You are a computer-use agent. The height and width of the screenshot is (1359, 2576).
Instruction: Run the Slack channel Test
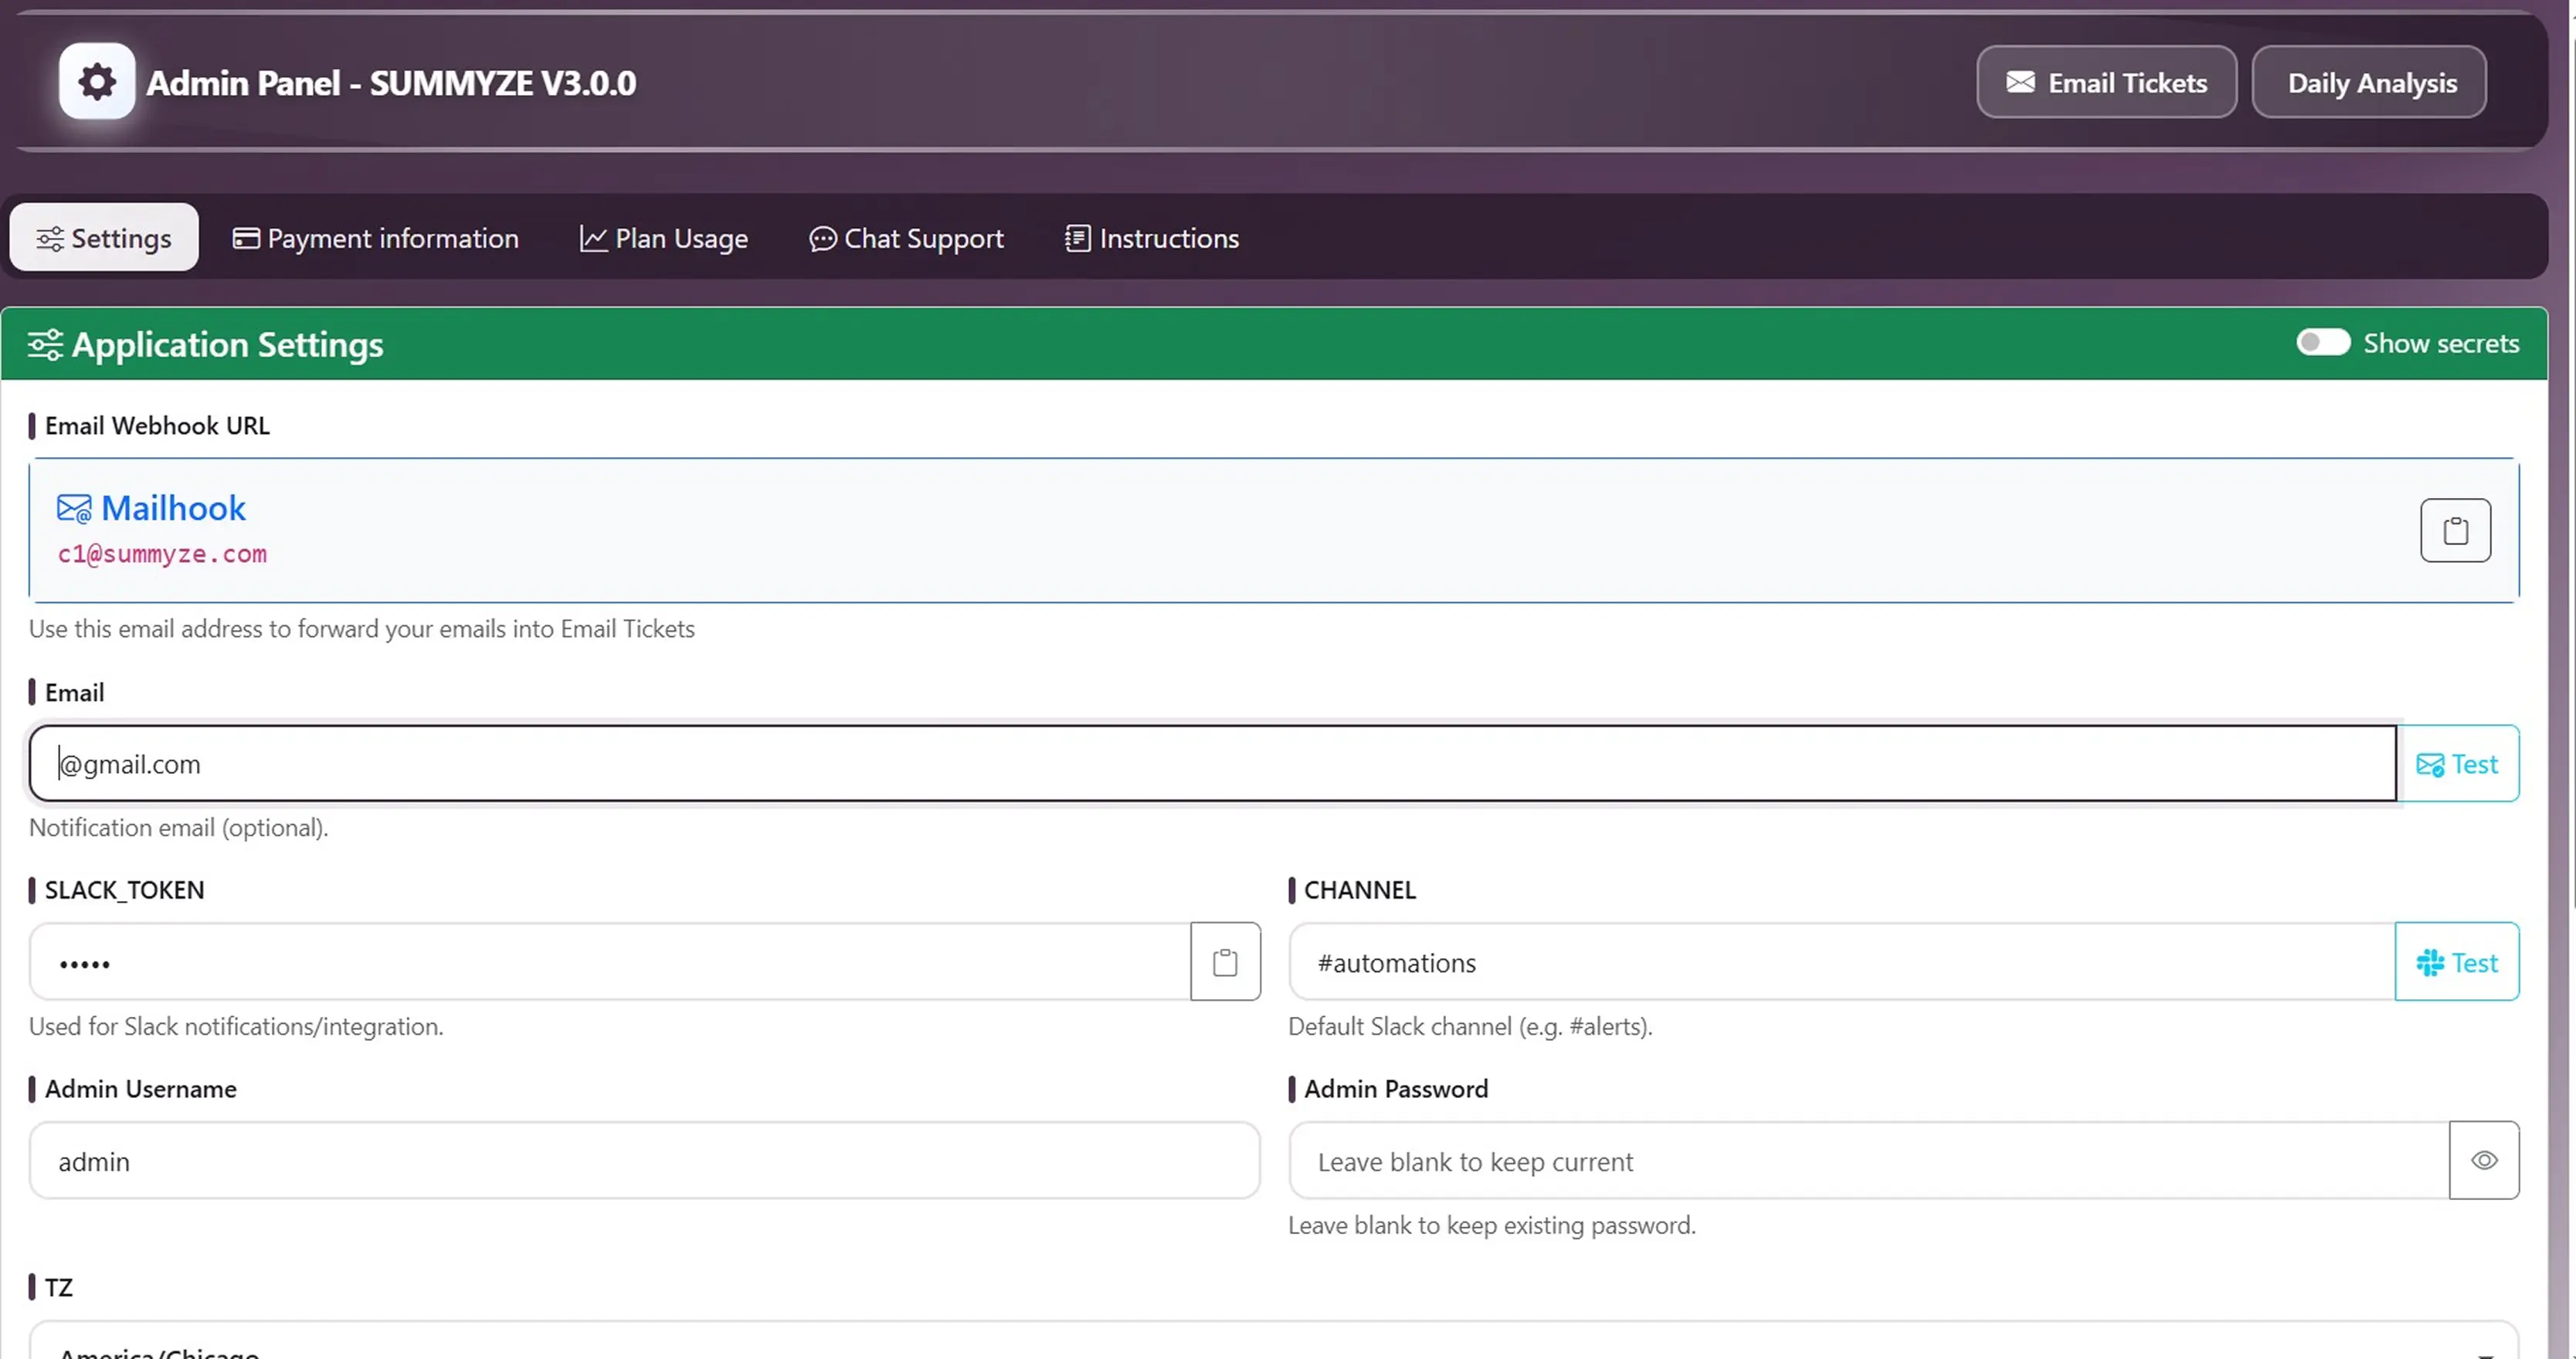[x=2457, y=962]
